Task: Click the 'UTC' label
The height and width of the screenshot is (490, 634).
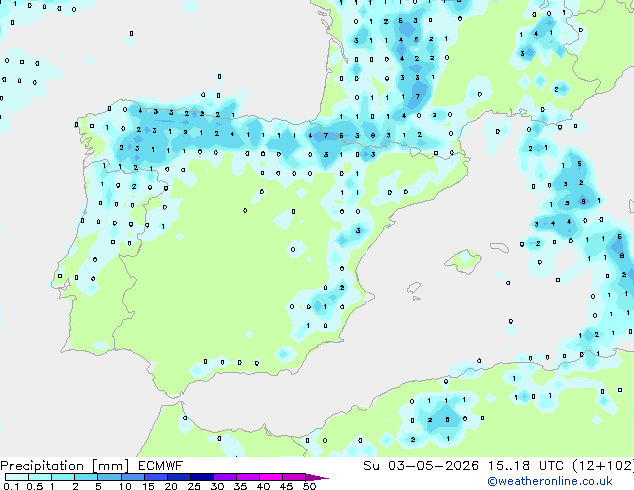Action: tap(551, 466)
